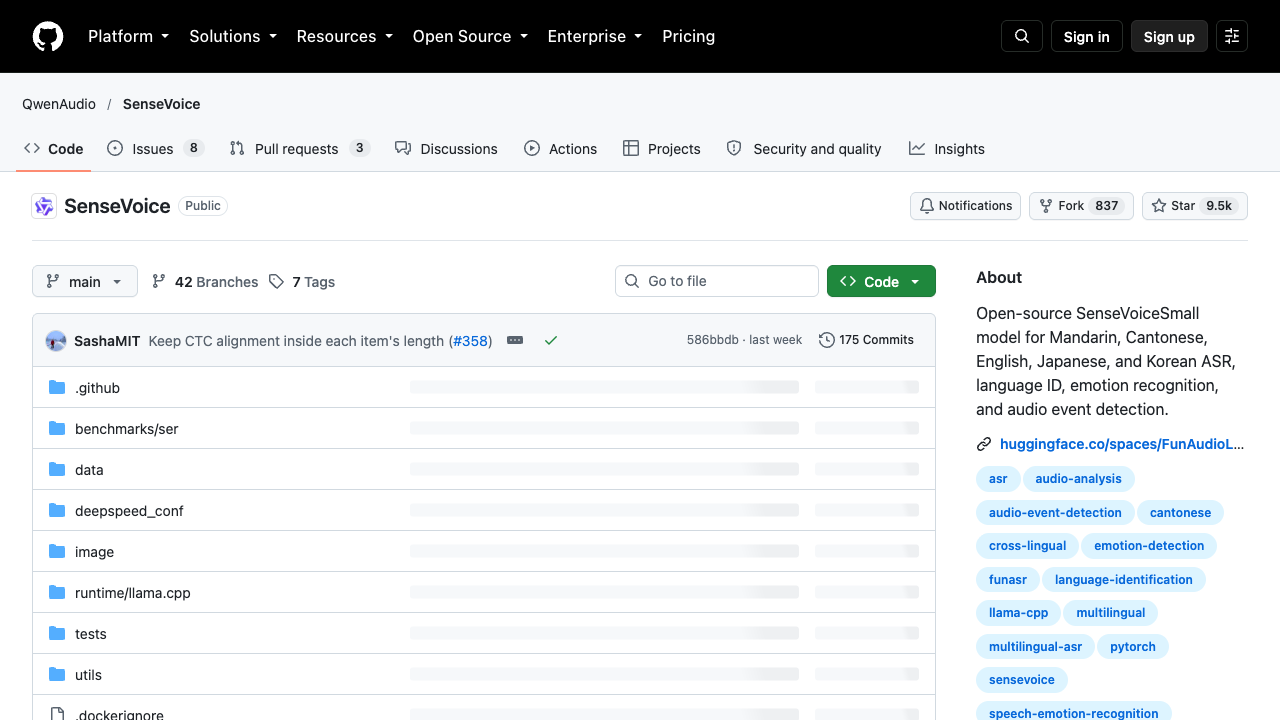Open the main branch selector
This screenshot has width=1280, height=720.
(x=84, y=282)
